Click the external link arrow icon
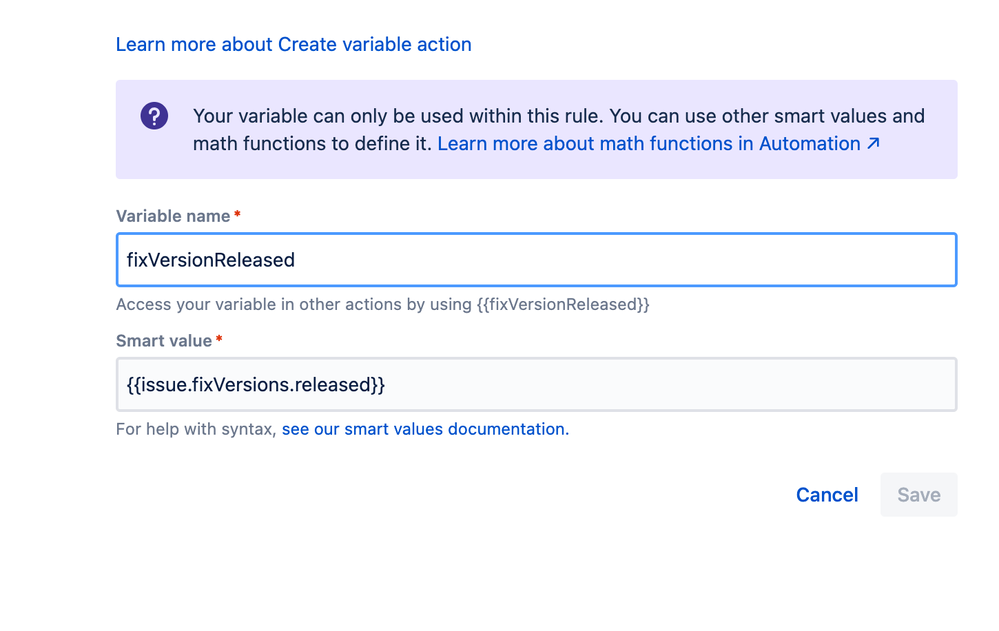Image resolution: width=999 pixels, height=631 pixels. click(x=873, y=144)
